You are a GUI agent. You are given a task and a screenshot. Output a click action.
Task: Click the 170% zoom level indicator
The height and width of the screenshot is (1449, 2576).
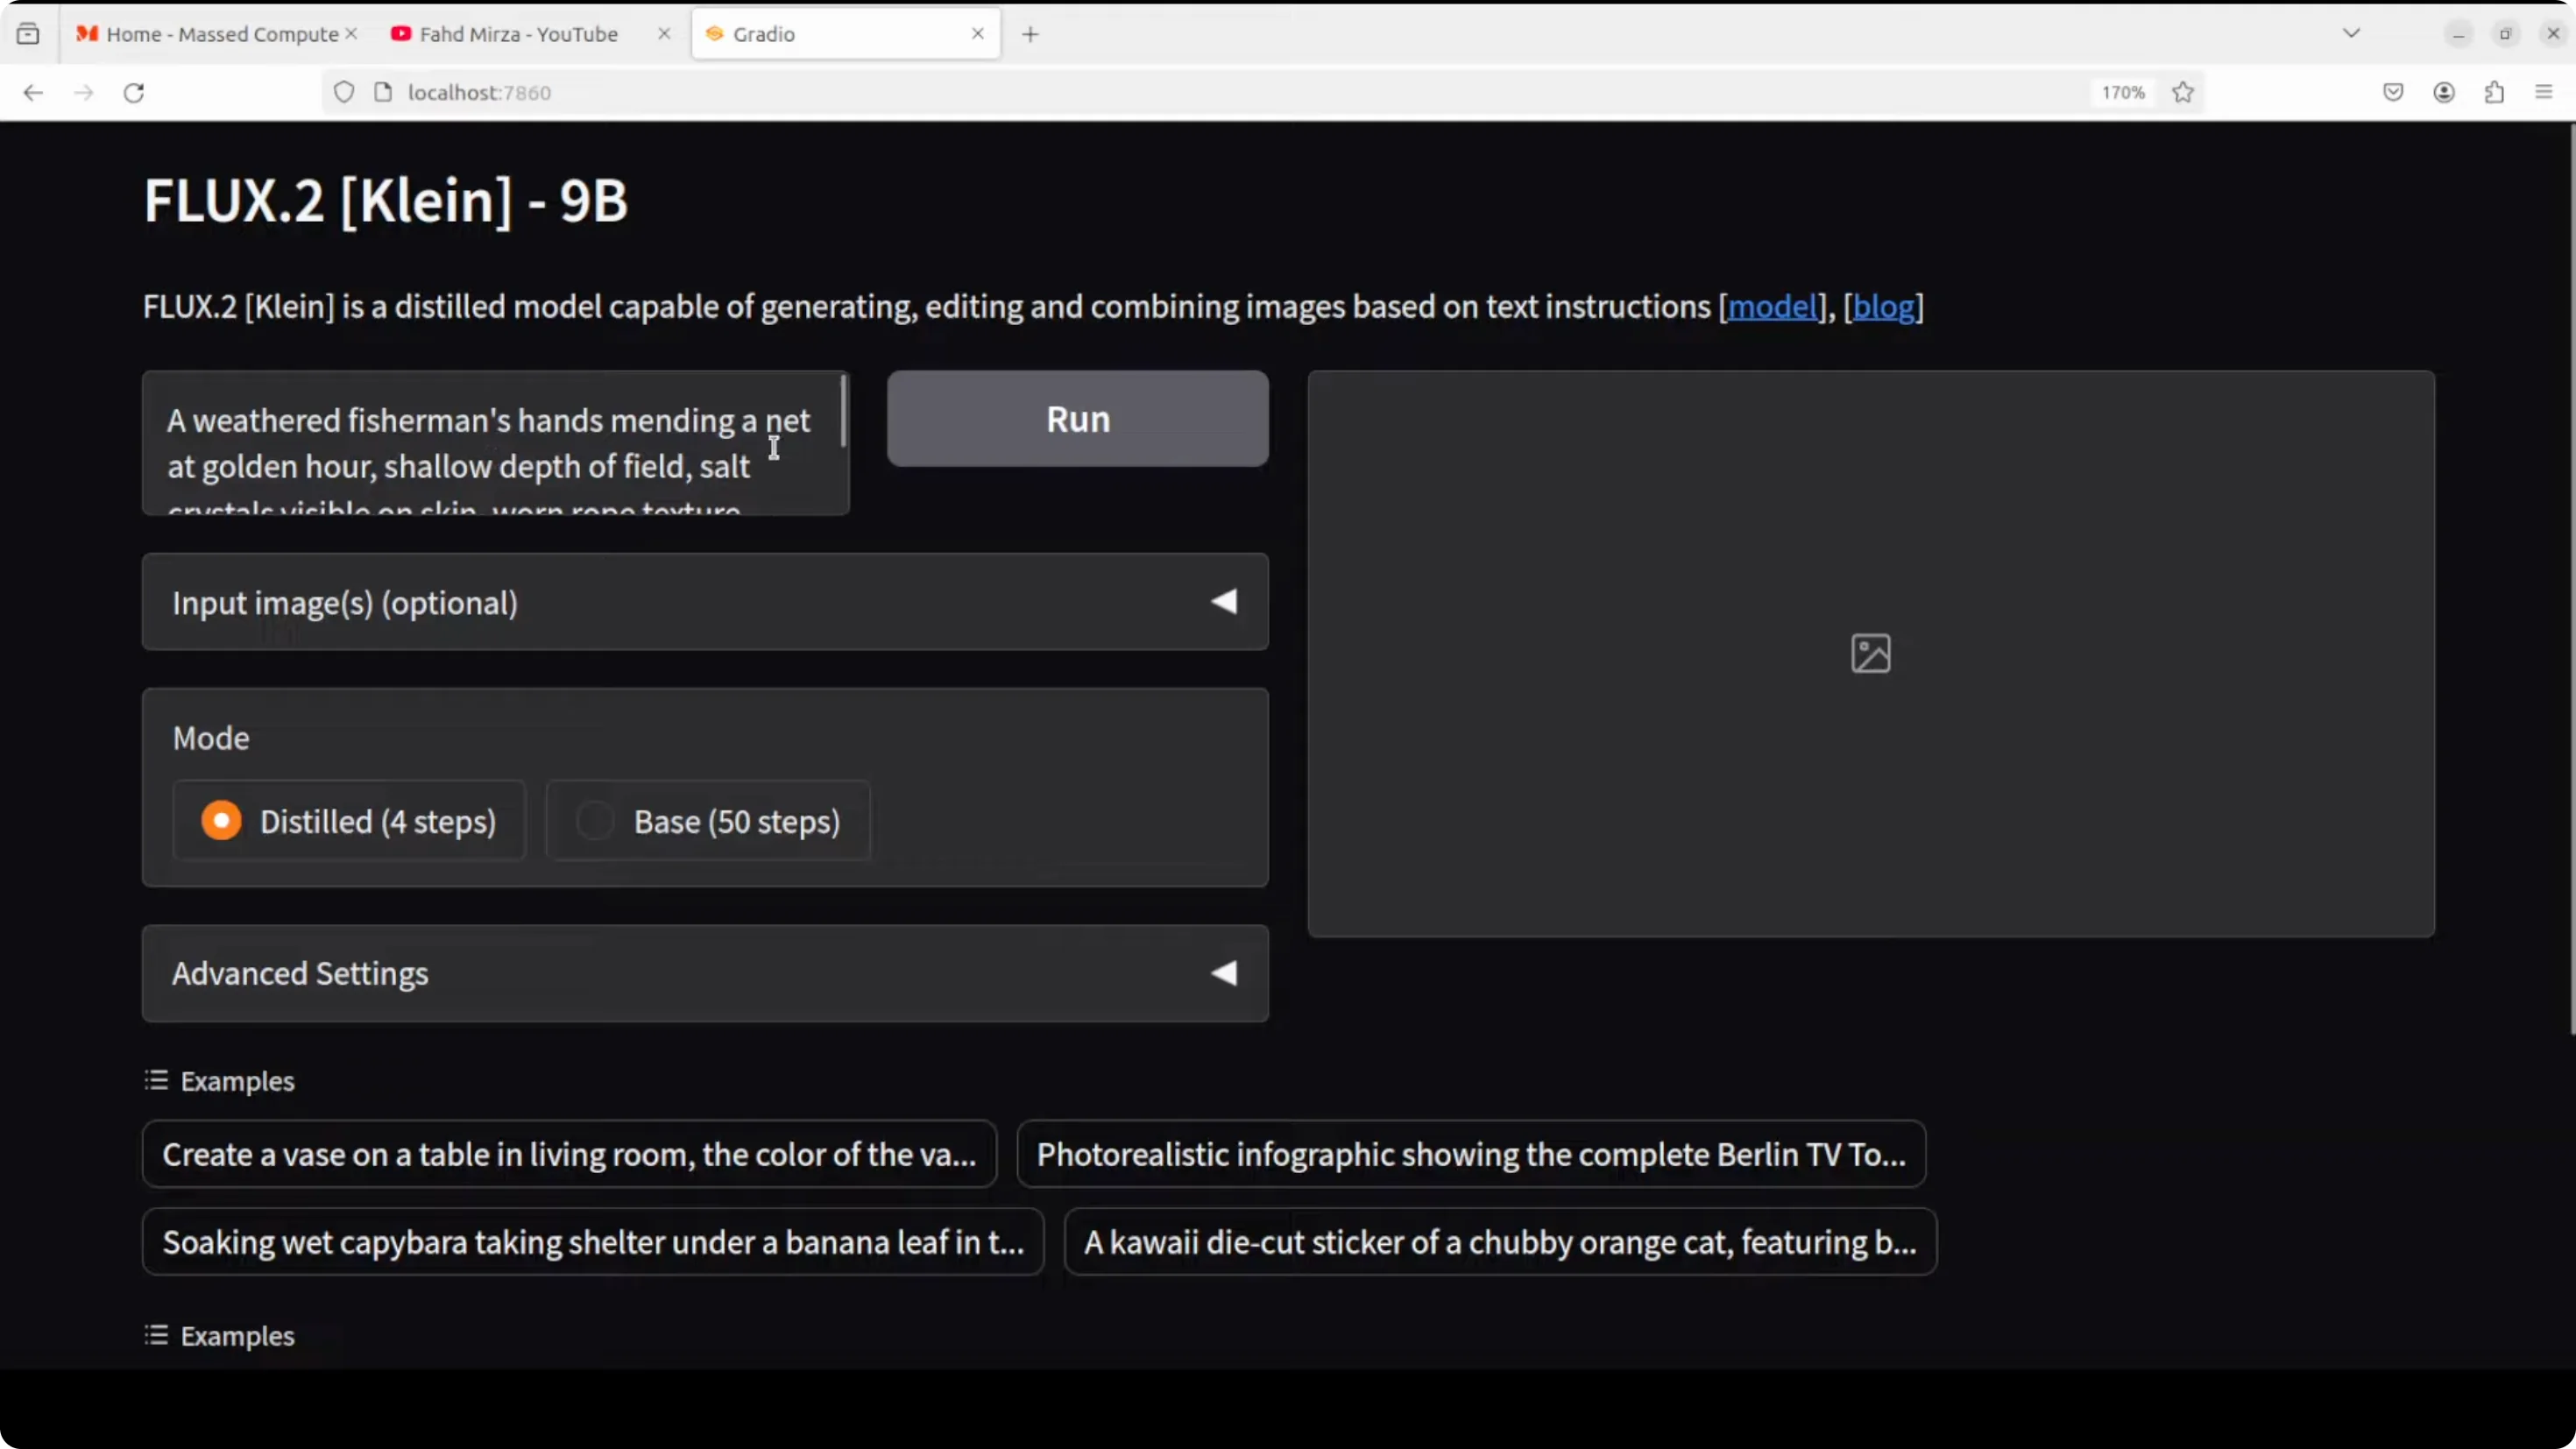coord(2122,93)
